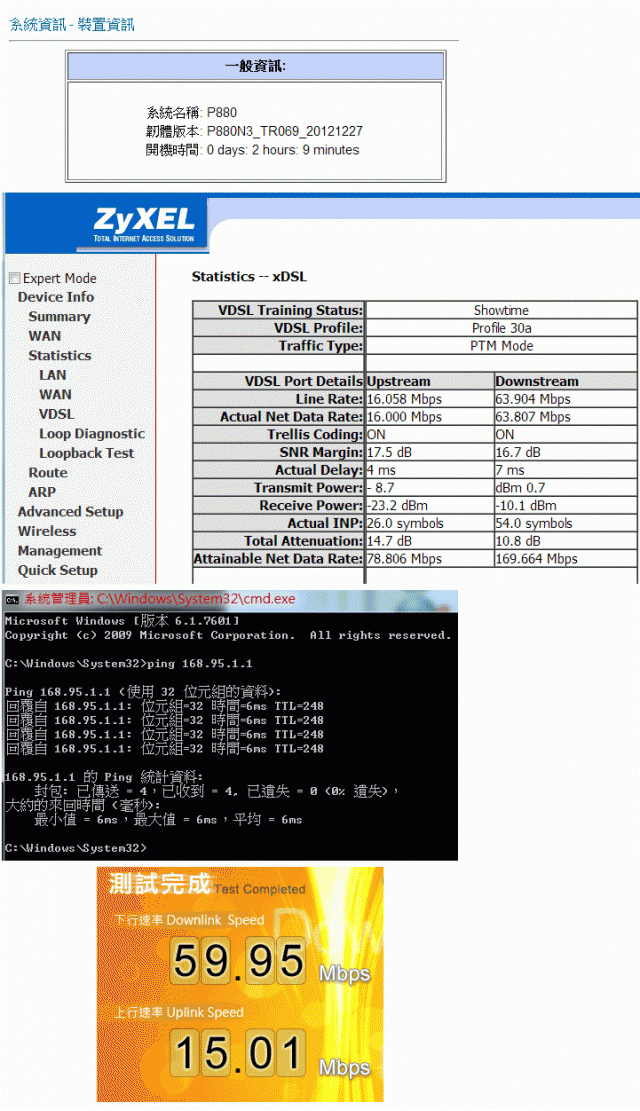Click the '10.8 dB' attenuation value
The image size is (640, 1111).
point(518,541)
